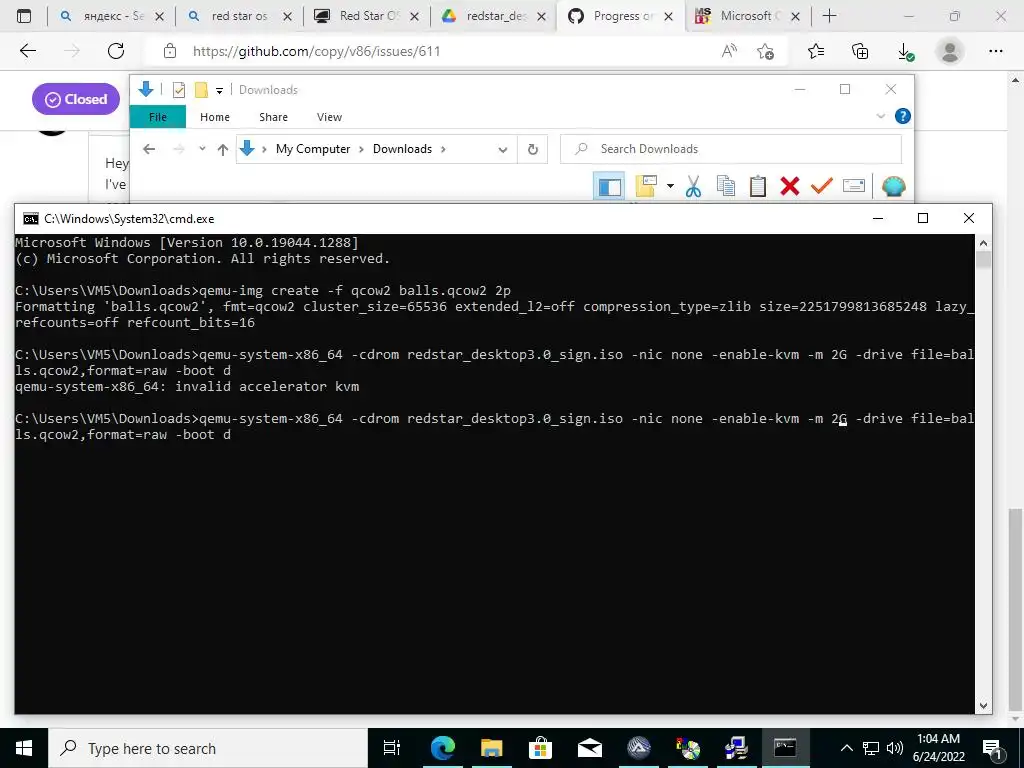Open Task View from the taskbar
Image resolution: width=1024 pixels, height=768 pixels.
click(392, 748)
